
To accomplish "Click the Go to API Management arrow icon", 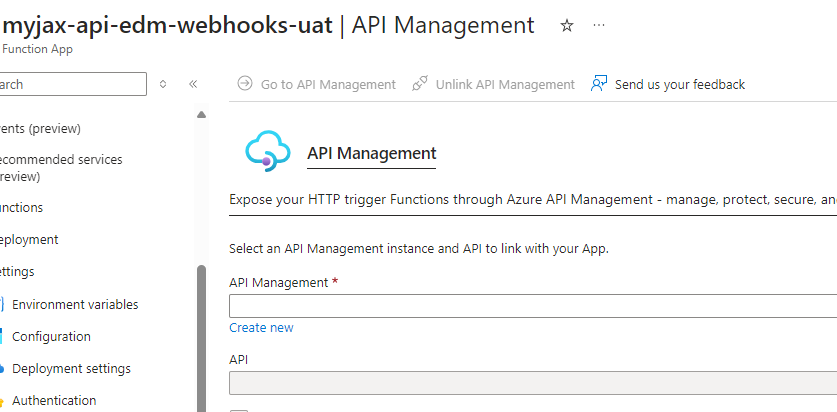I will 244,84.
